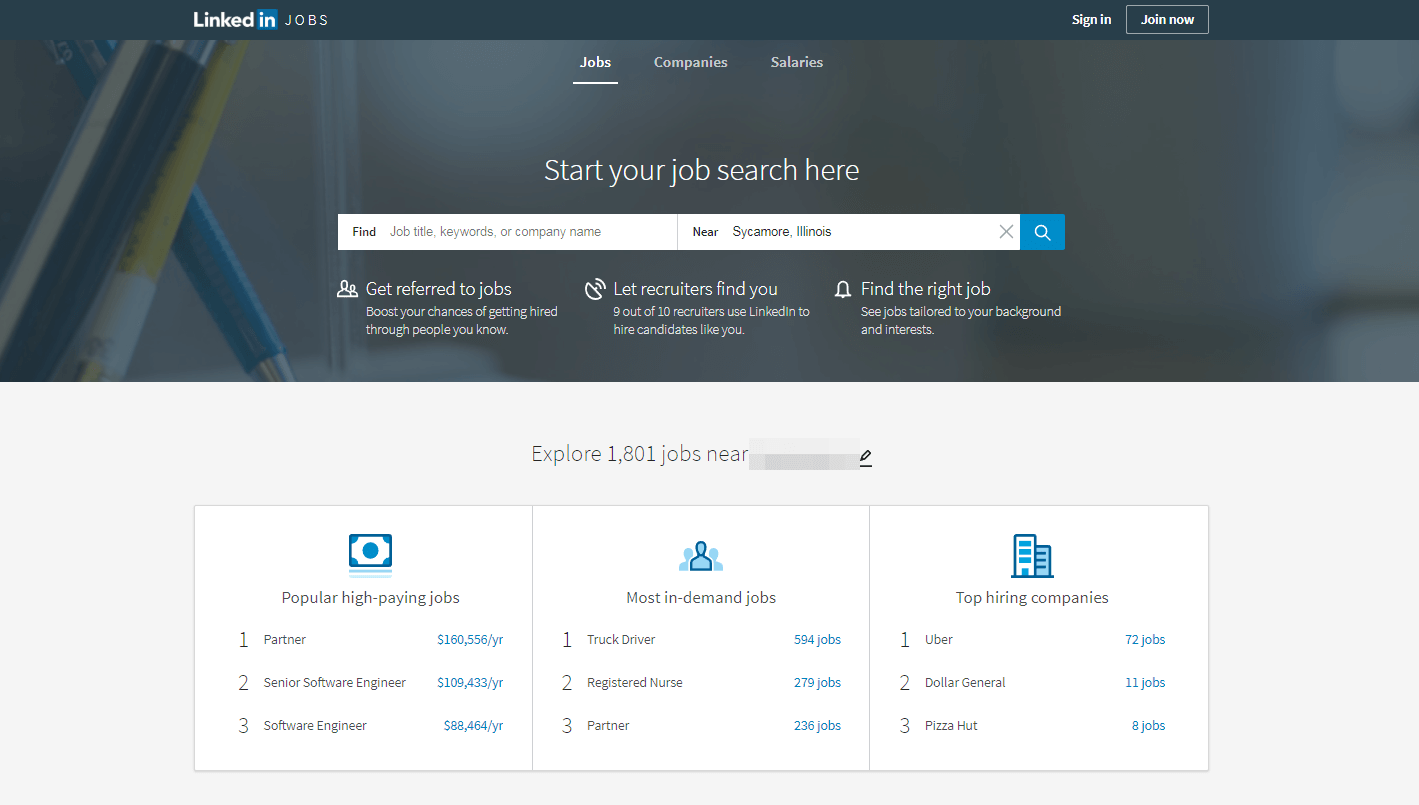Open Uber's 72 jobs link
The image size is (1419, 805).
1144,640
